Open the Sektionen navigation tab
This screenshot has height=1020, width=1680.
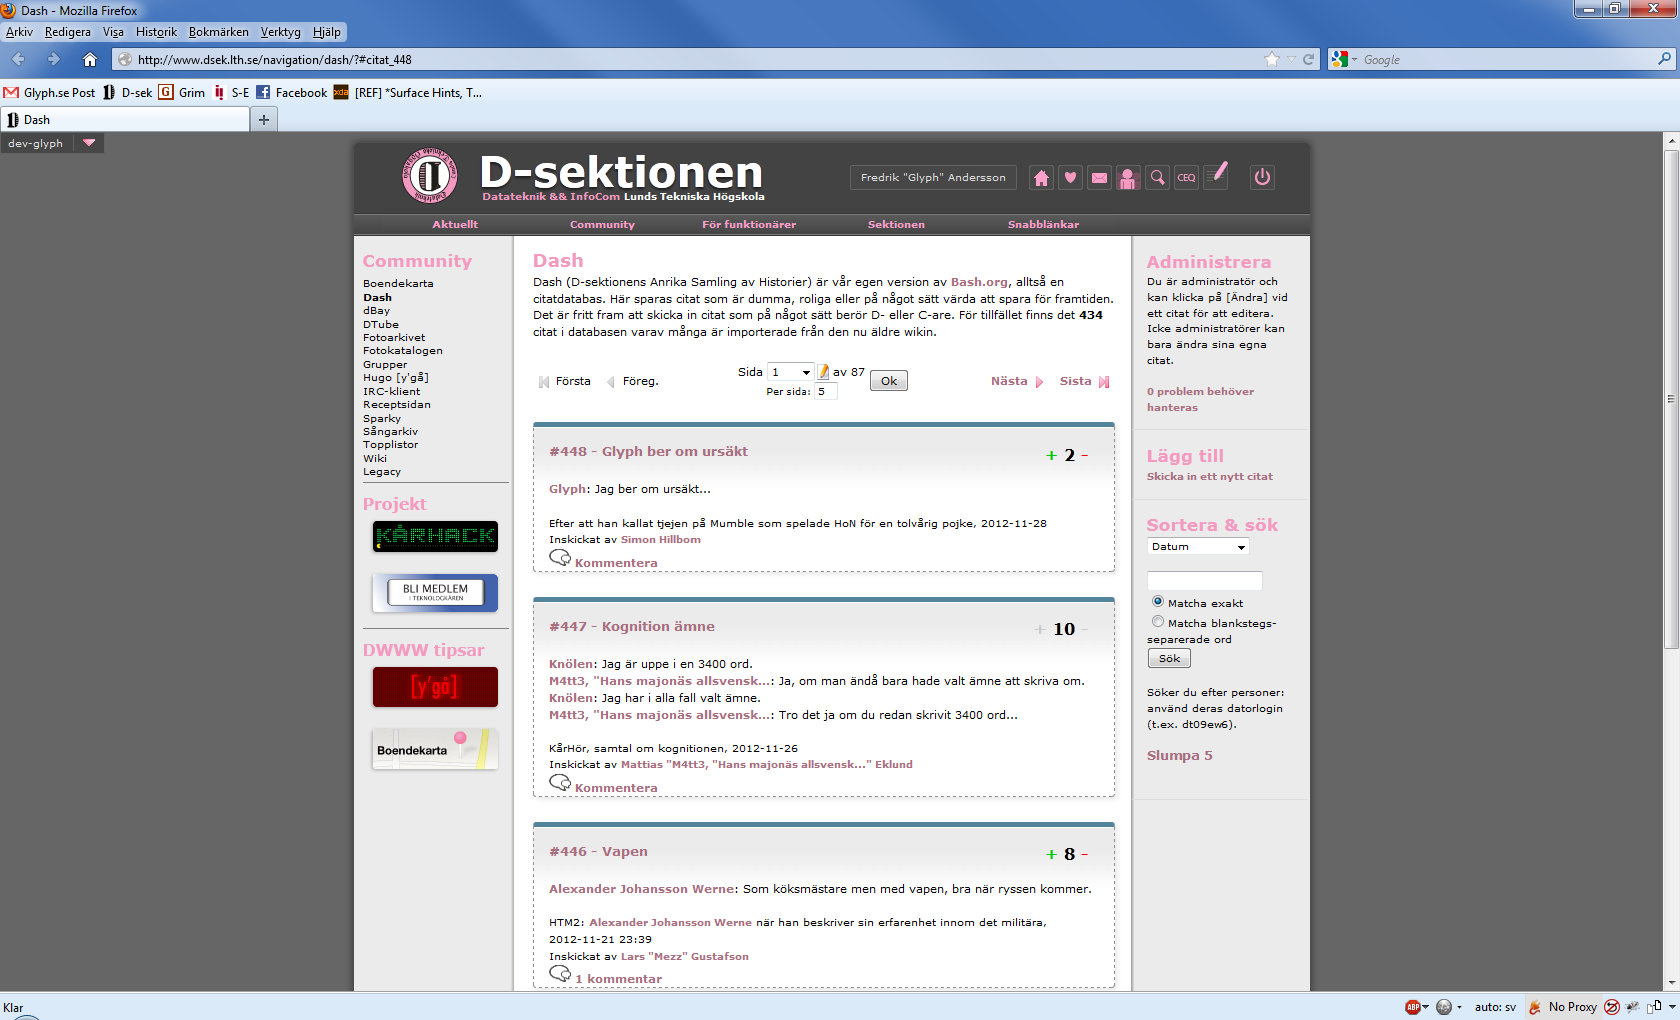[896, 225]
